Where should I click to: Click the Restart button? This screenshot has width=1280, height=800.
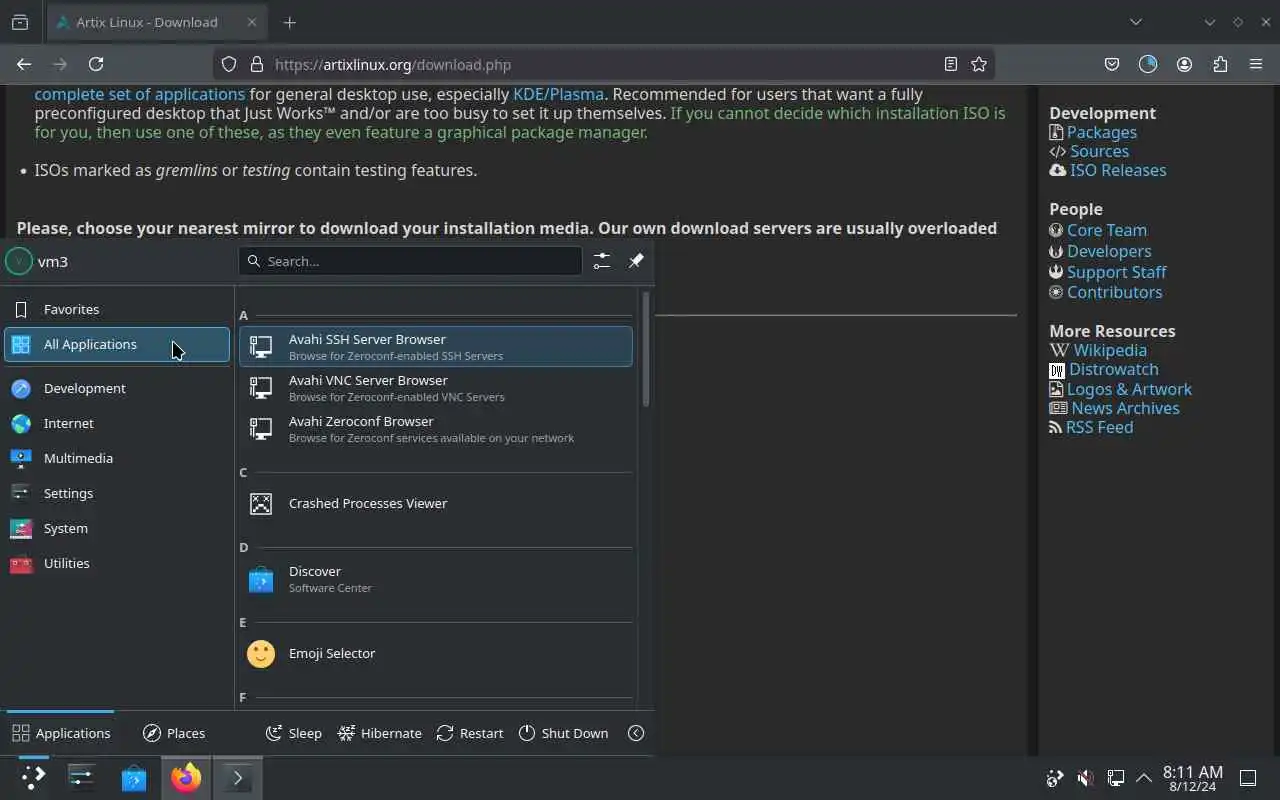coord(470,733)
